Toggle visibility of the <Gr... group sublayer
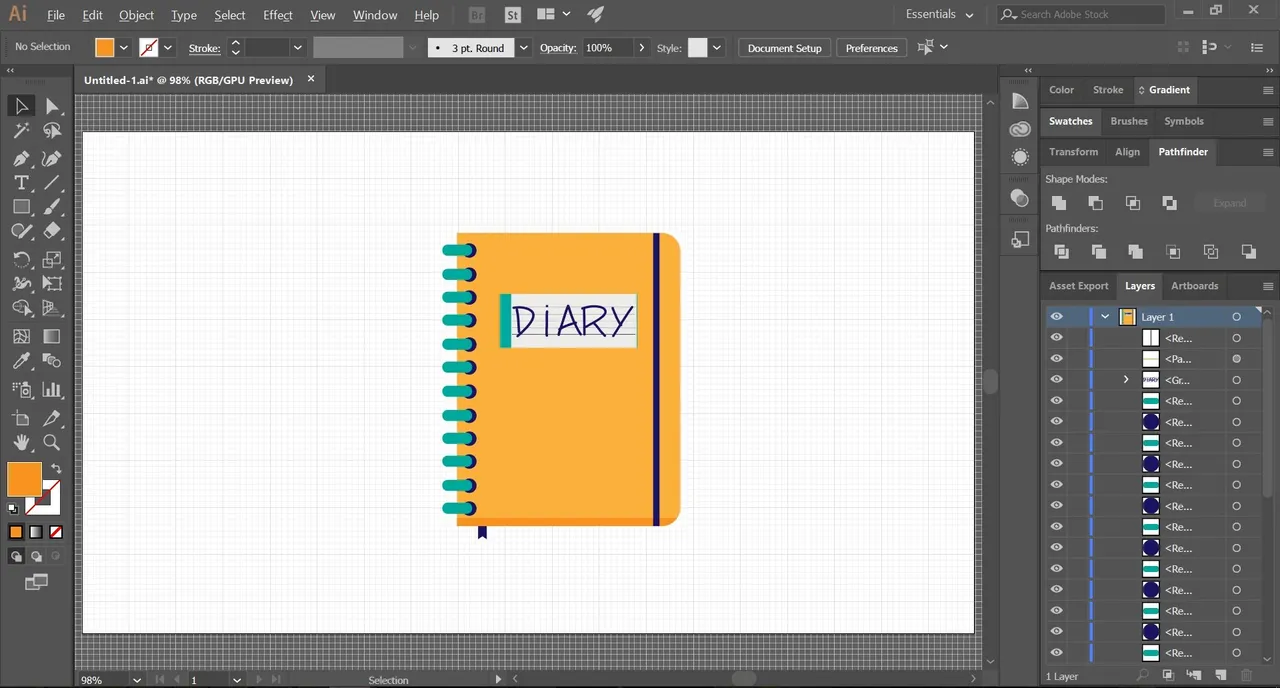 (x=1056, y=380)
